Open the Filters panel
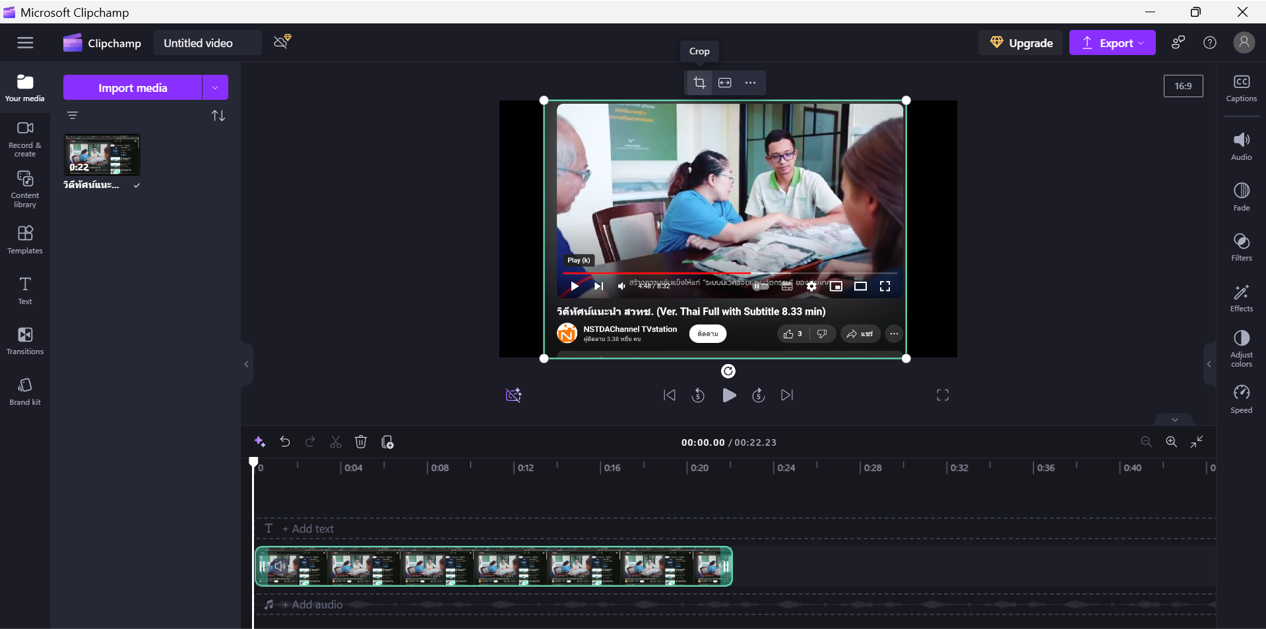1266x629 pixels. point(1240,247)
